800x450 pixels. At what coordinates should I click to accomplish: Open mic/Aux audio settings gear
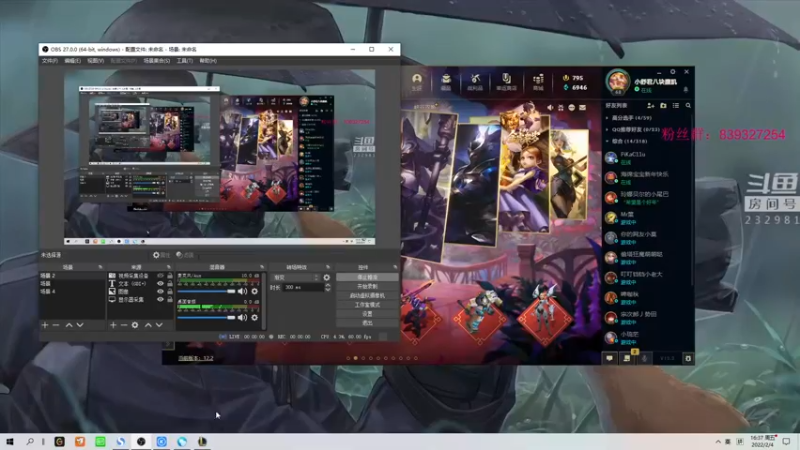tap(255, 291)
